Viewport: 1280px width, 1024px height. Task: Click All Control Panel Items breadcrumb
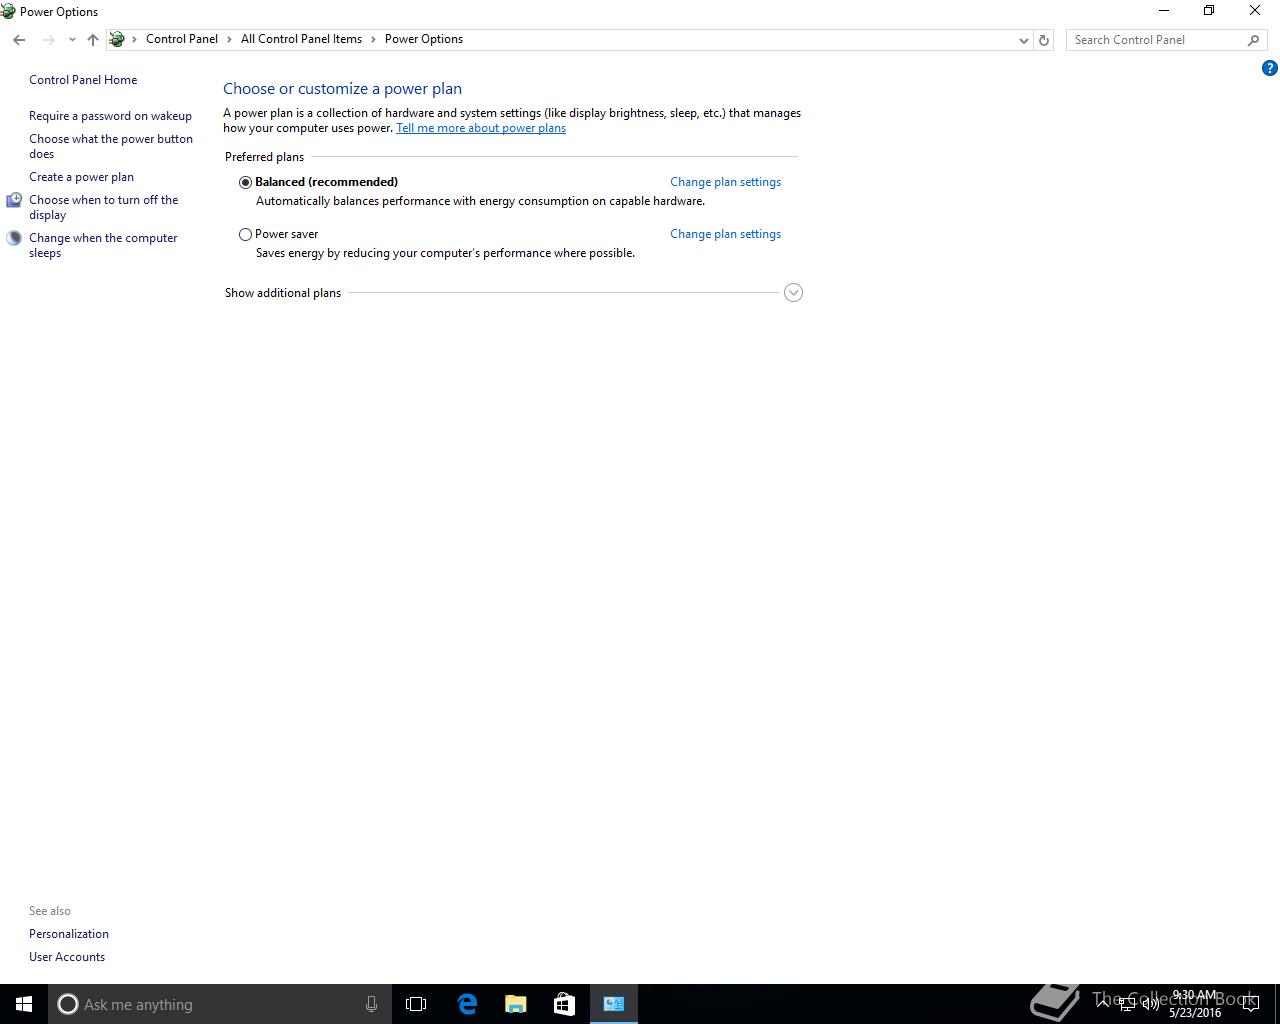click(301, 39)
